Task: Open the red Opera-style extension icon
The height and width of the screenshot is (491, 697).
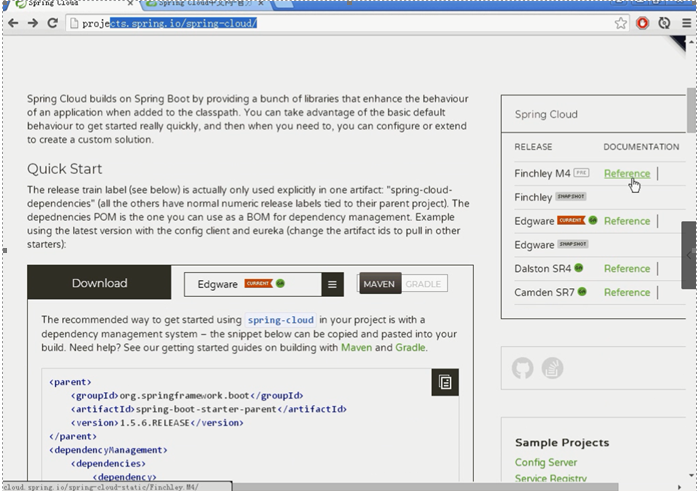Action: click(642, 23)
